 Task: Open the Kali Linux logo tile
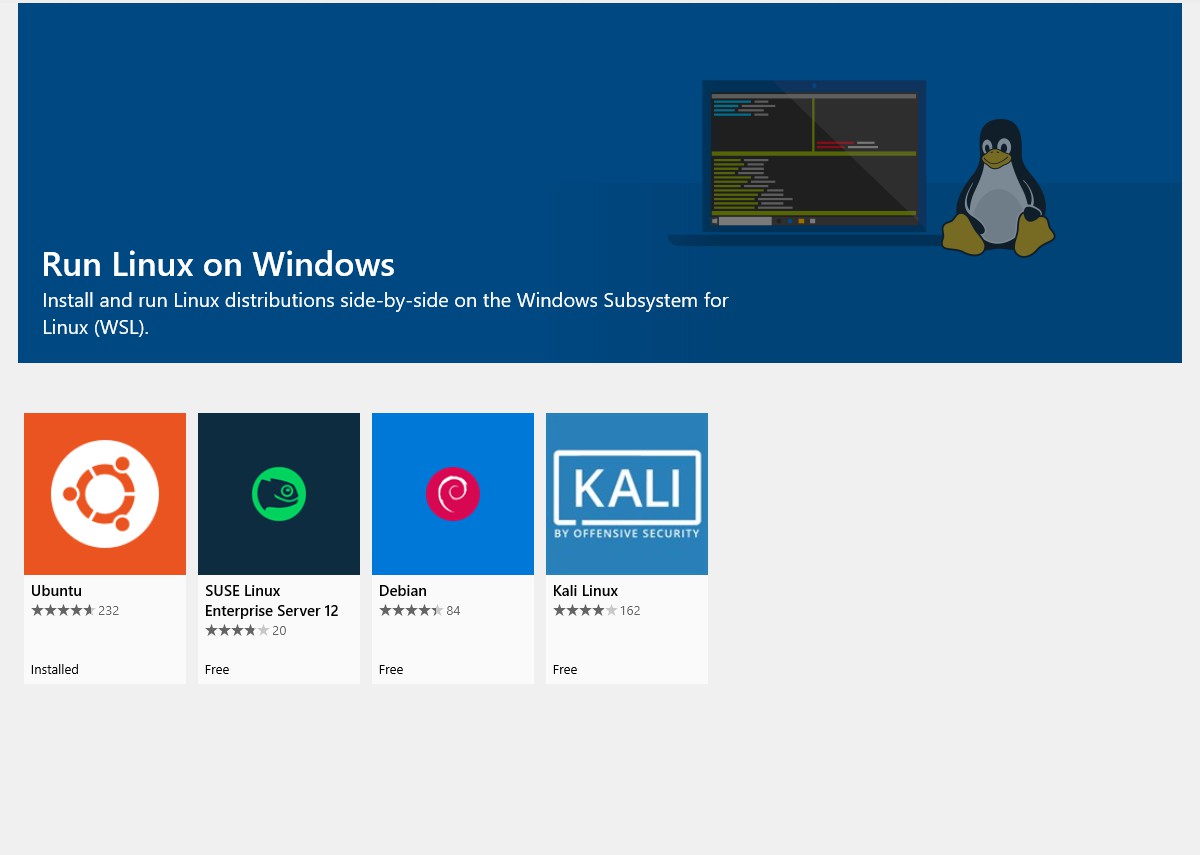click(627, 494)
